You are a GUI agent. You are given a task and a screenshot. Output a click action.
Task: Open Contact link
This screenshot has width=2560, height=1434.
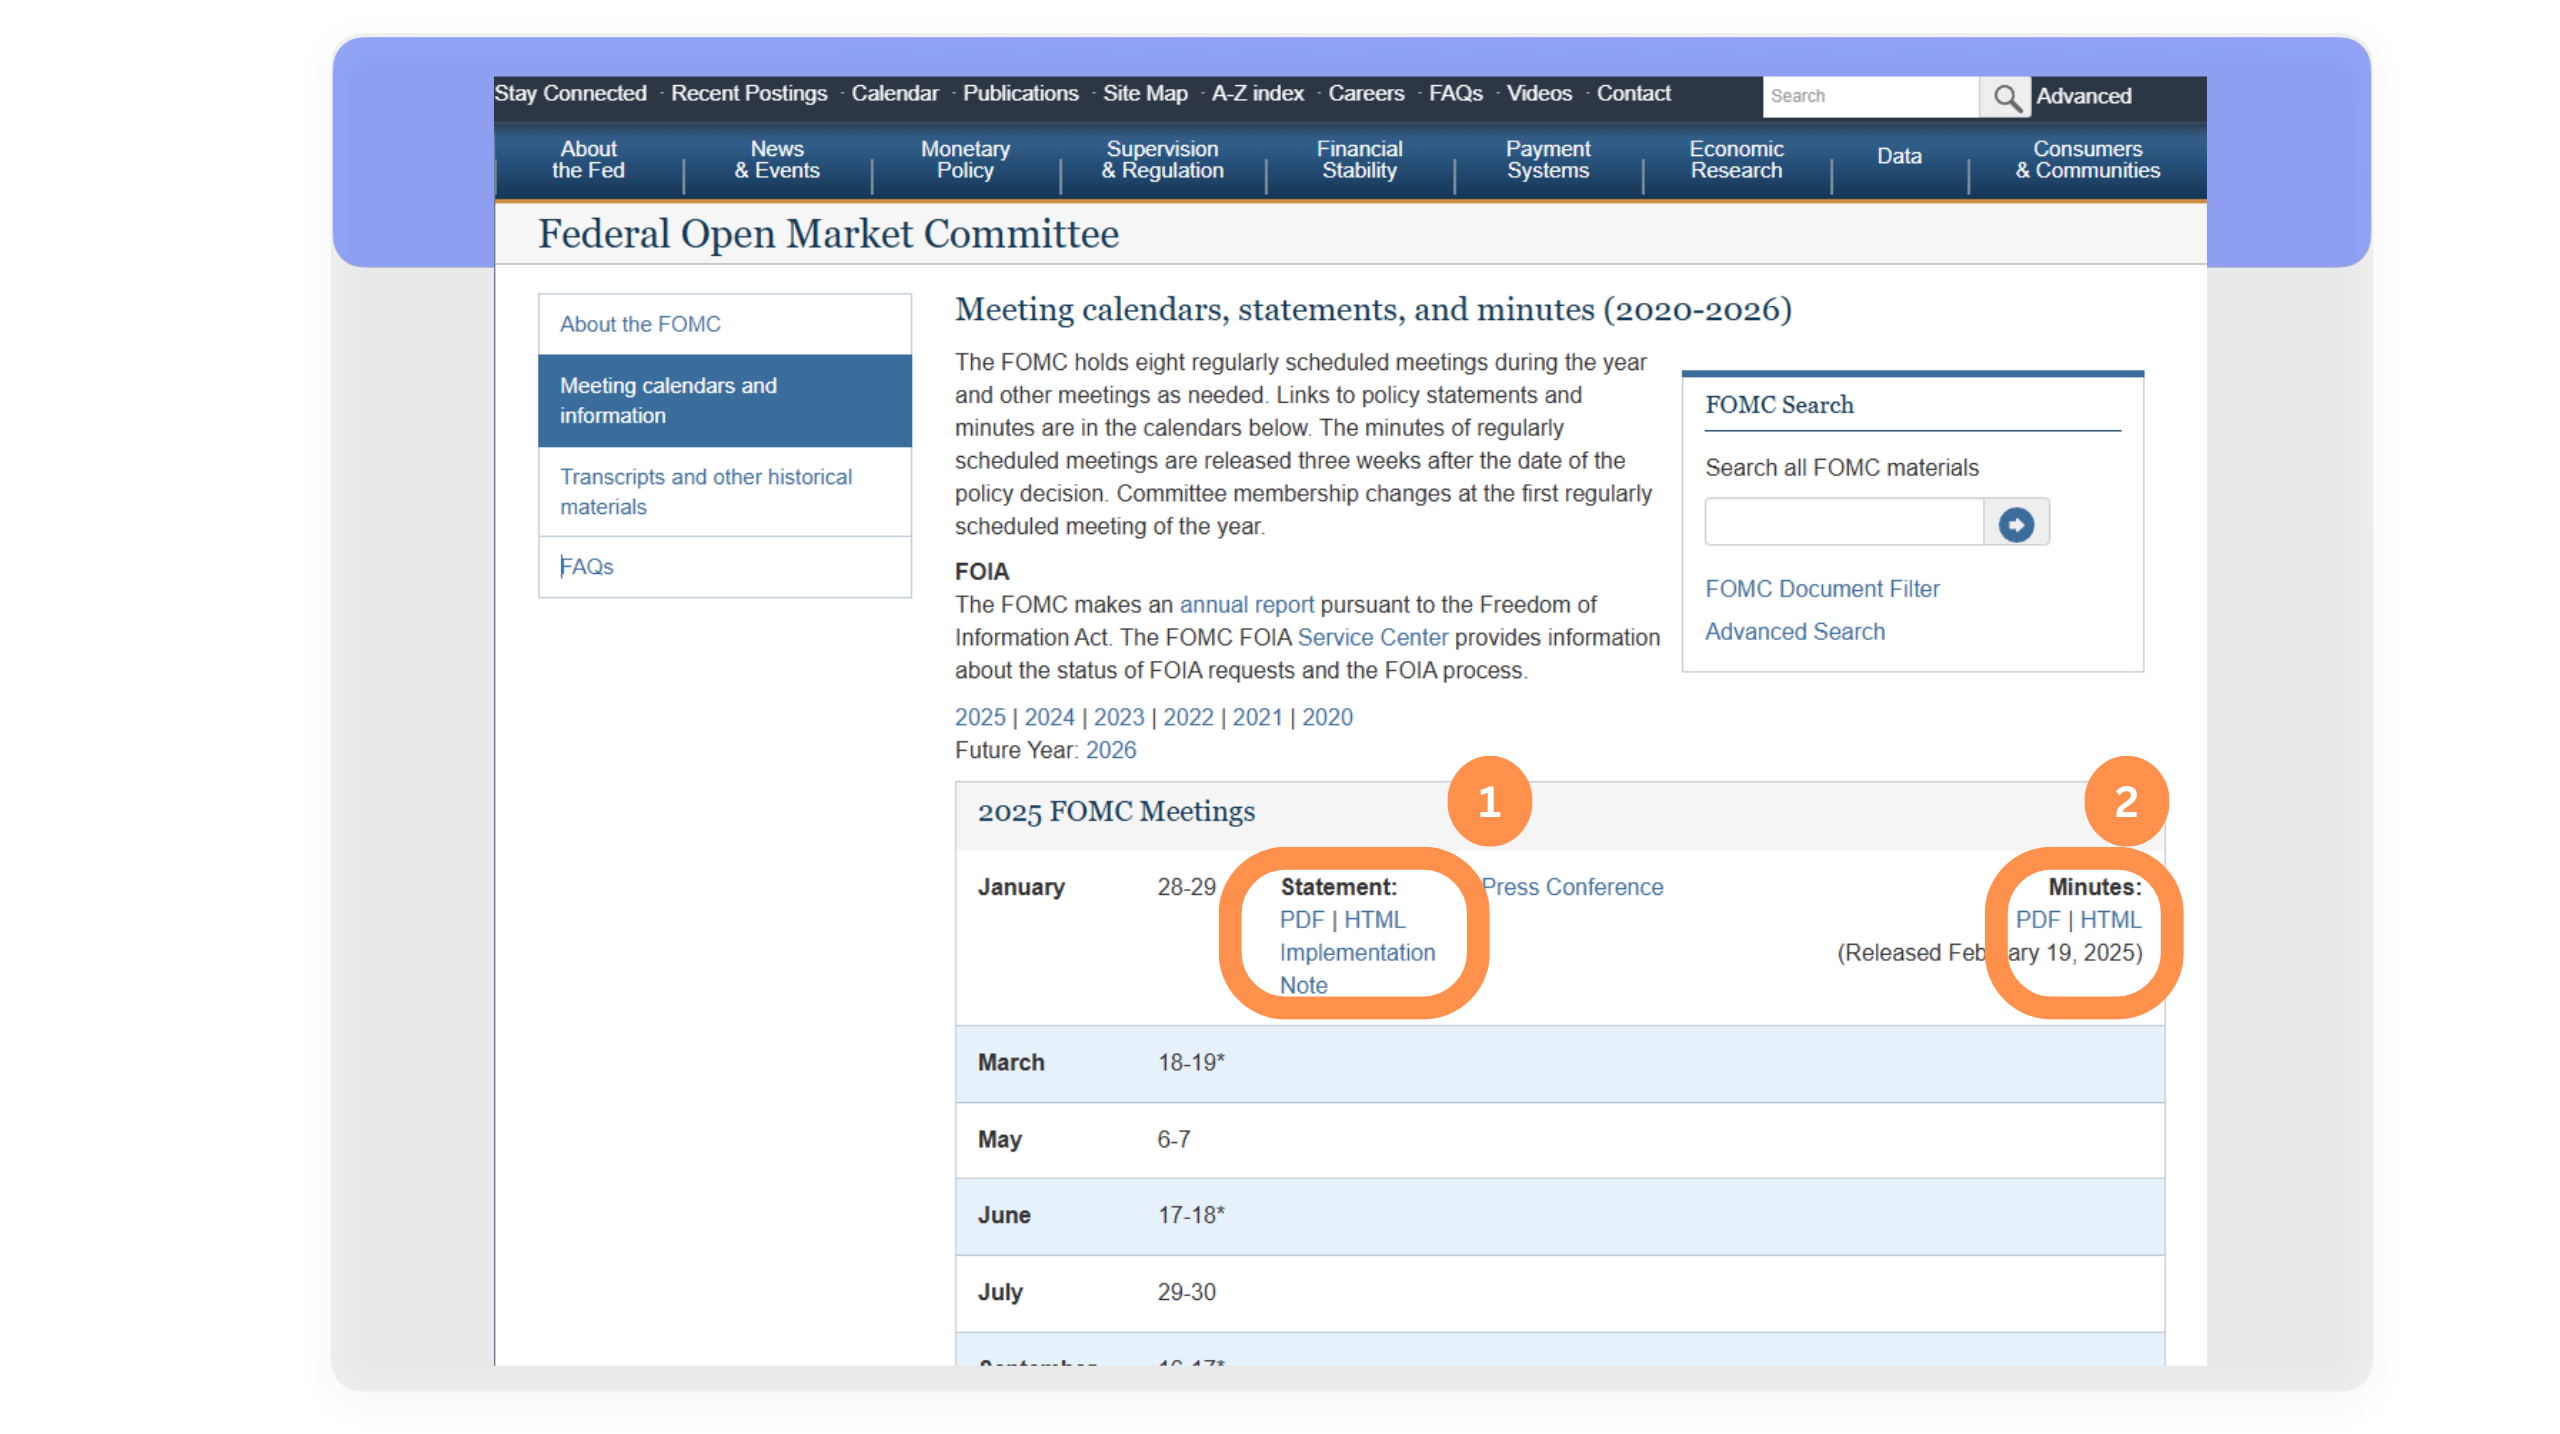click(x=1633, y=93)
